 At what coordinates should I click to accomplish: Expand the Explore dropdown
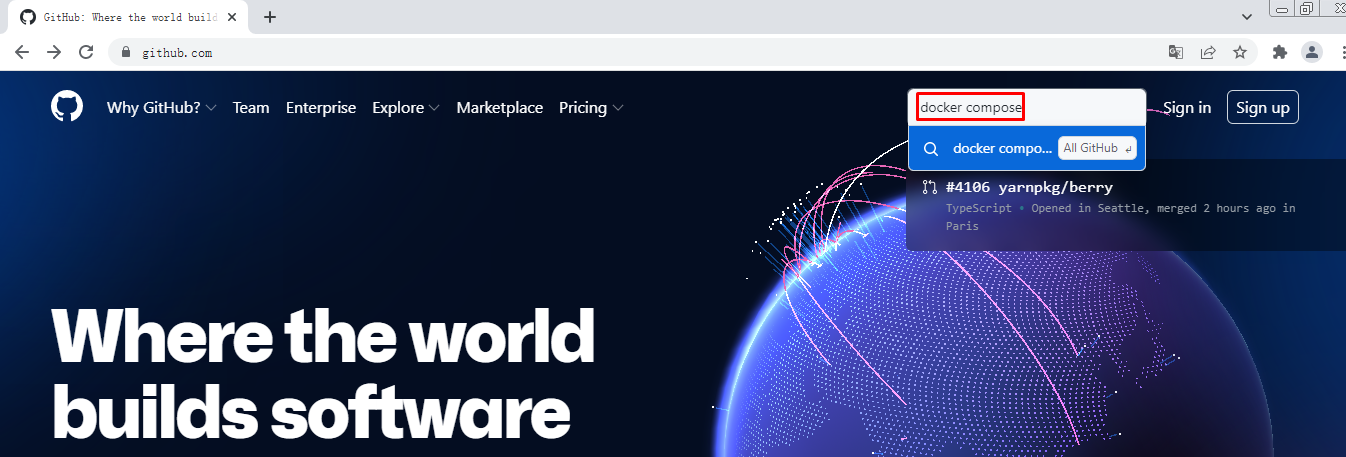click(405, 108)
